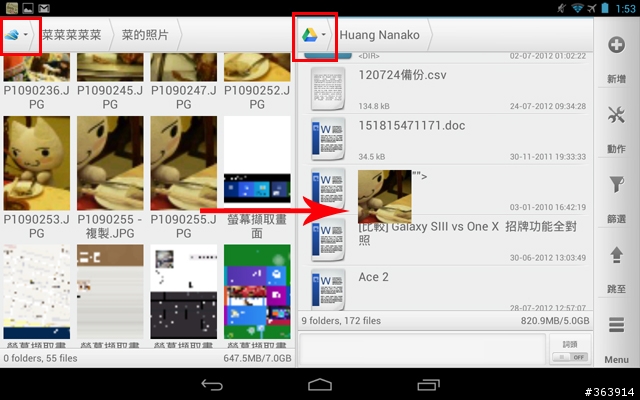The height and width of the screenshot is (400, 640).
Task: Tap the battery icon in status bar
Action: (x=605, y=8)
